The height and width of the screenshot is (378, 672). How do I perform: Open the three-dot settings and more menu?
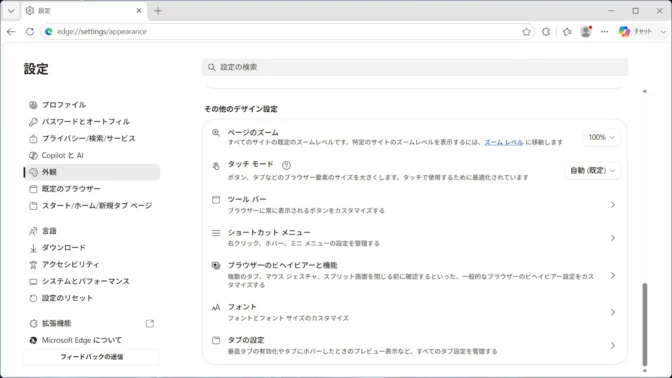(604, 32)
